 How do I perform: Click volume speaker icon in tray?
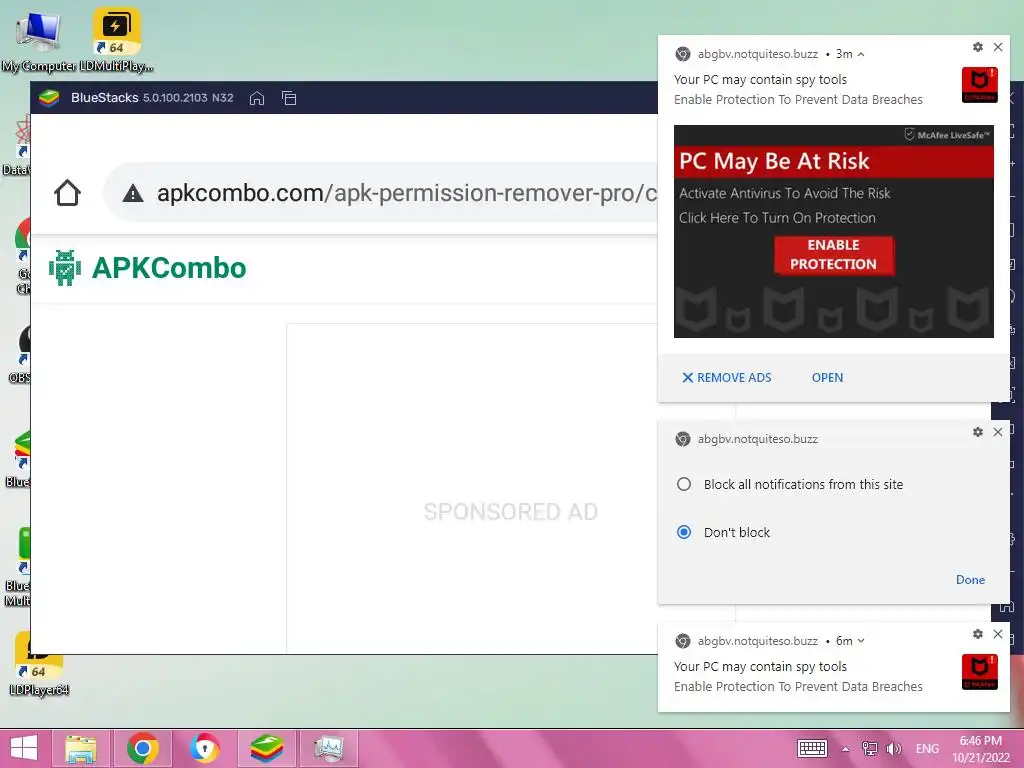(x=894, y=748)
